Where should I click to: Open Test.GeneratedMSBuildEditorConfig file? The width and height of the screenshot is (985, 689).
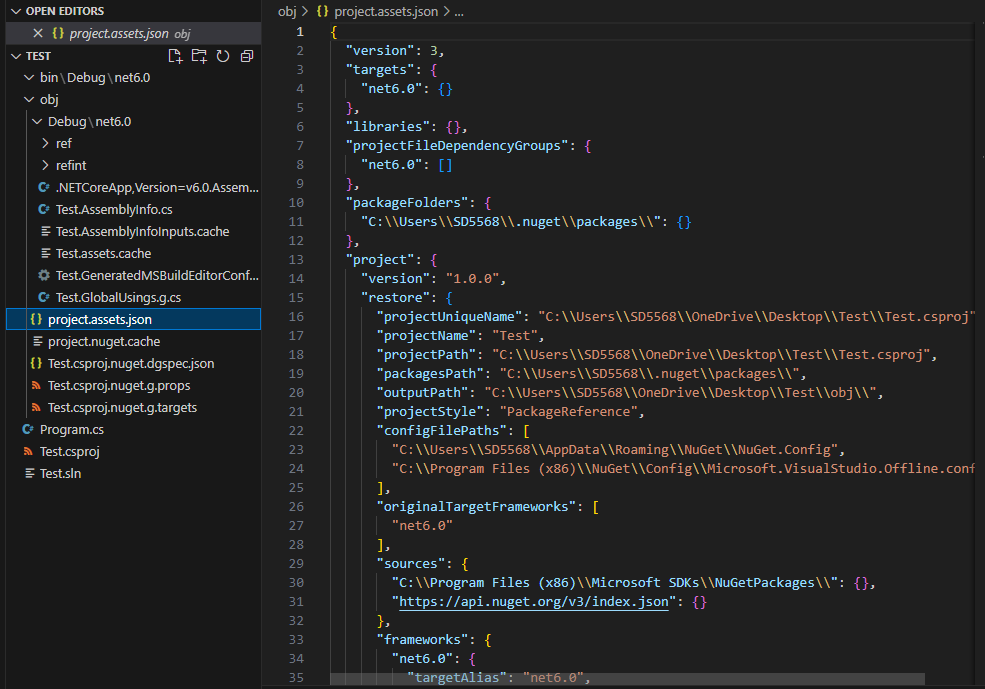(x=133, y=275)
